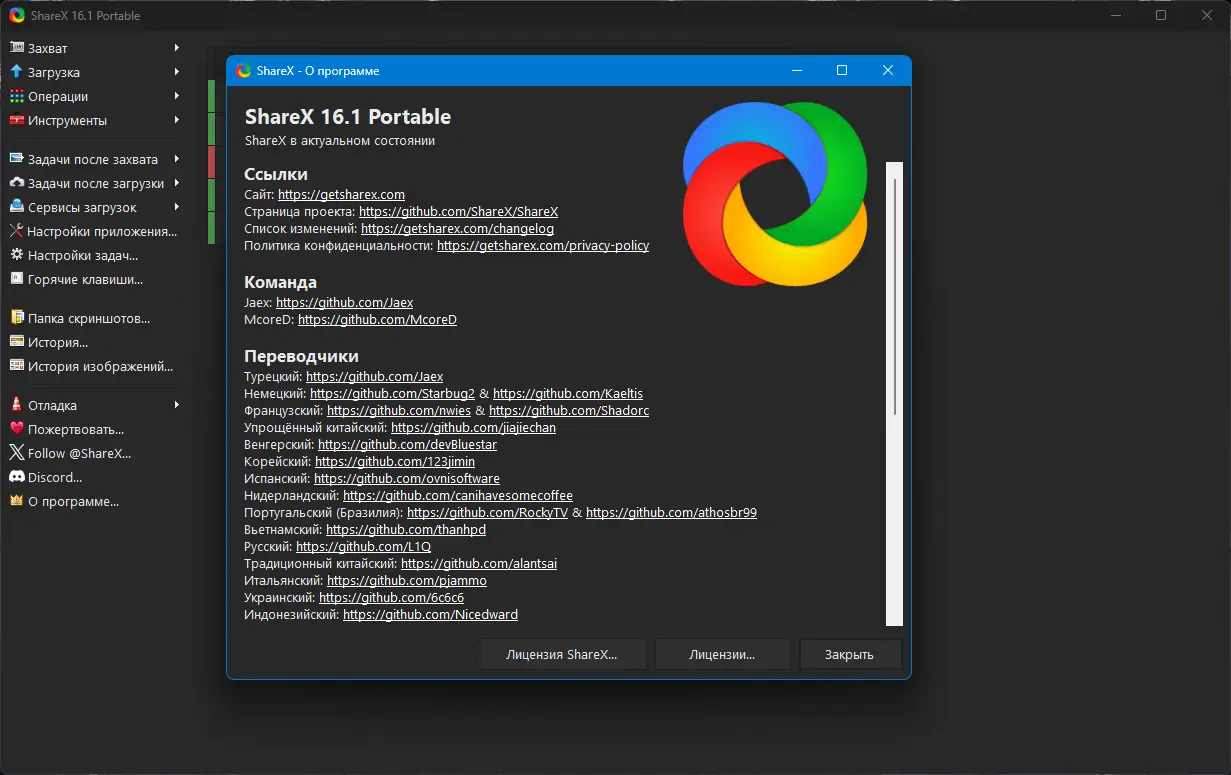This screenshot has height=775, width=1231.
Task: Expand the Захват submenu arrow
Action: click(177, 48)
